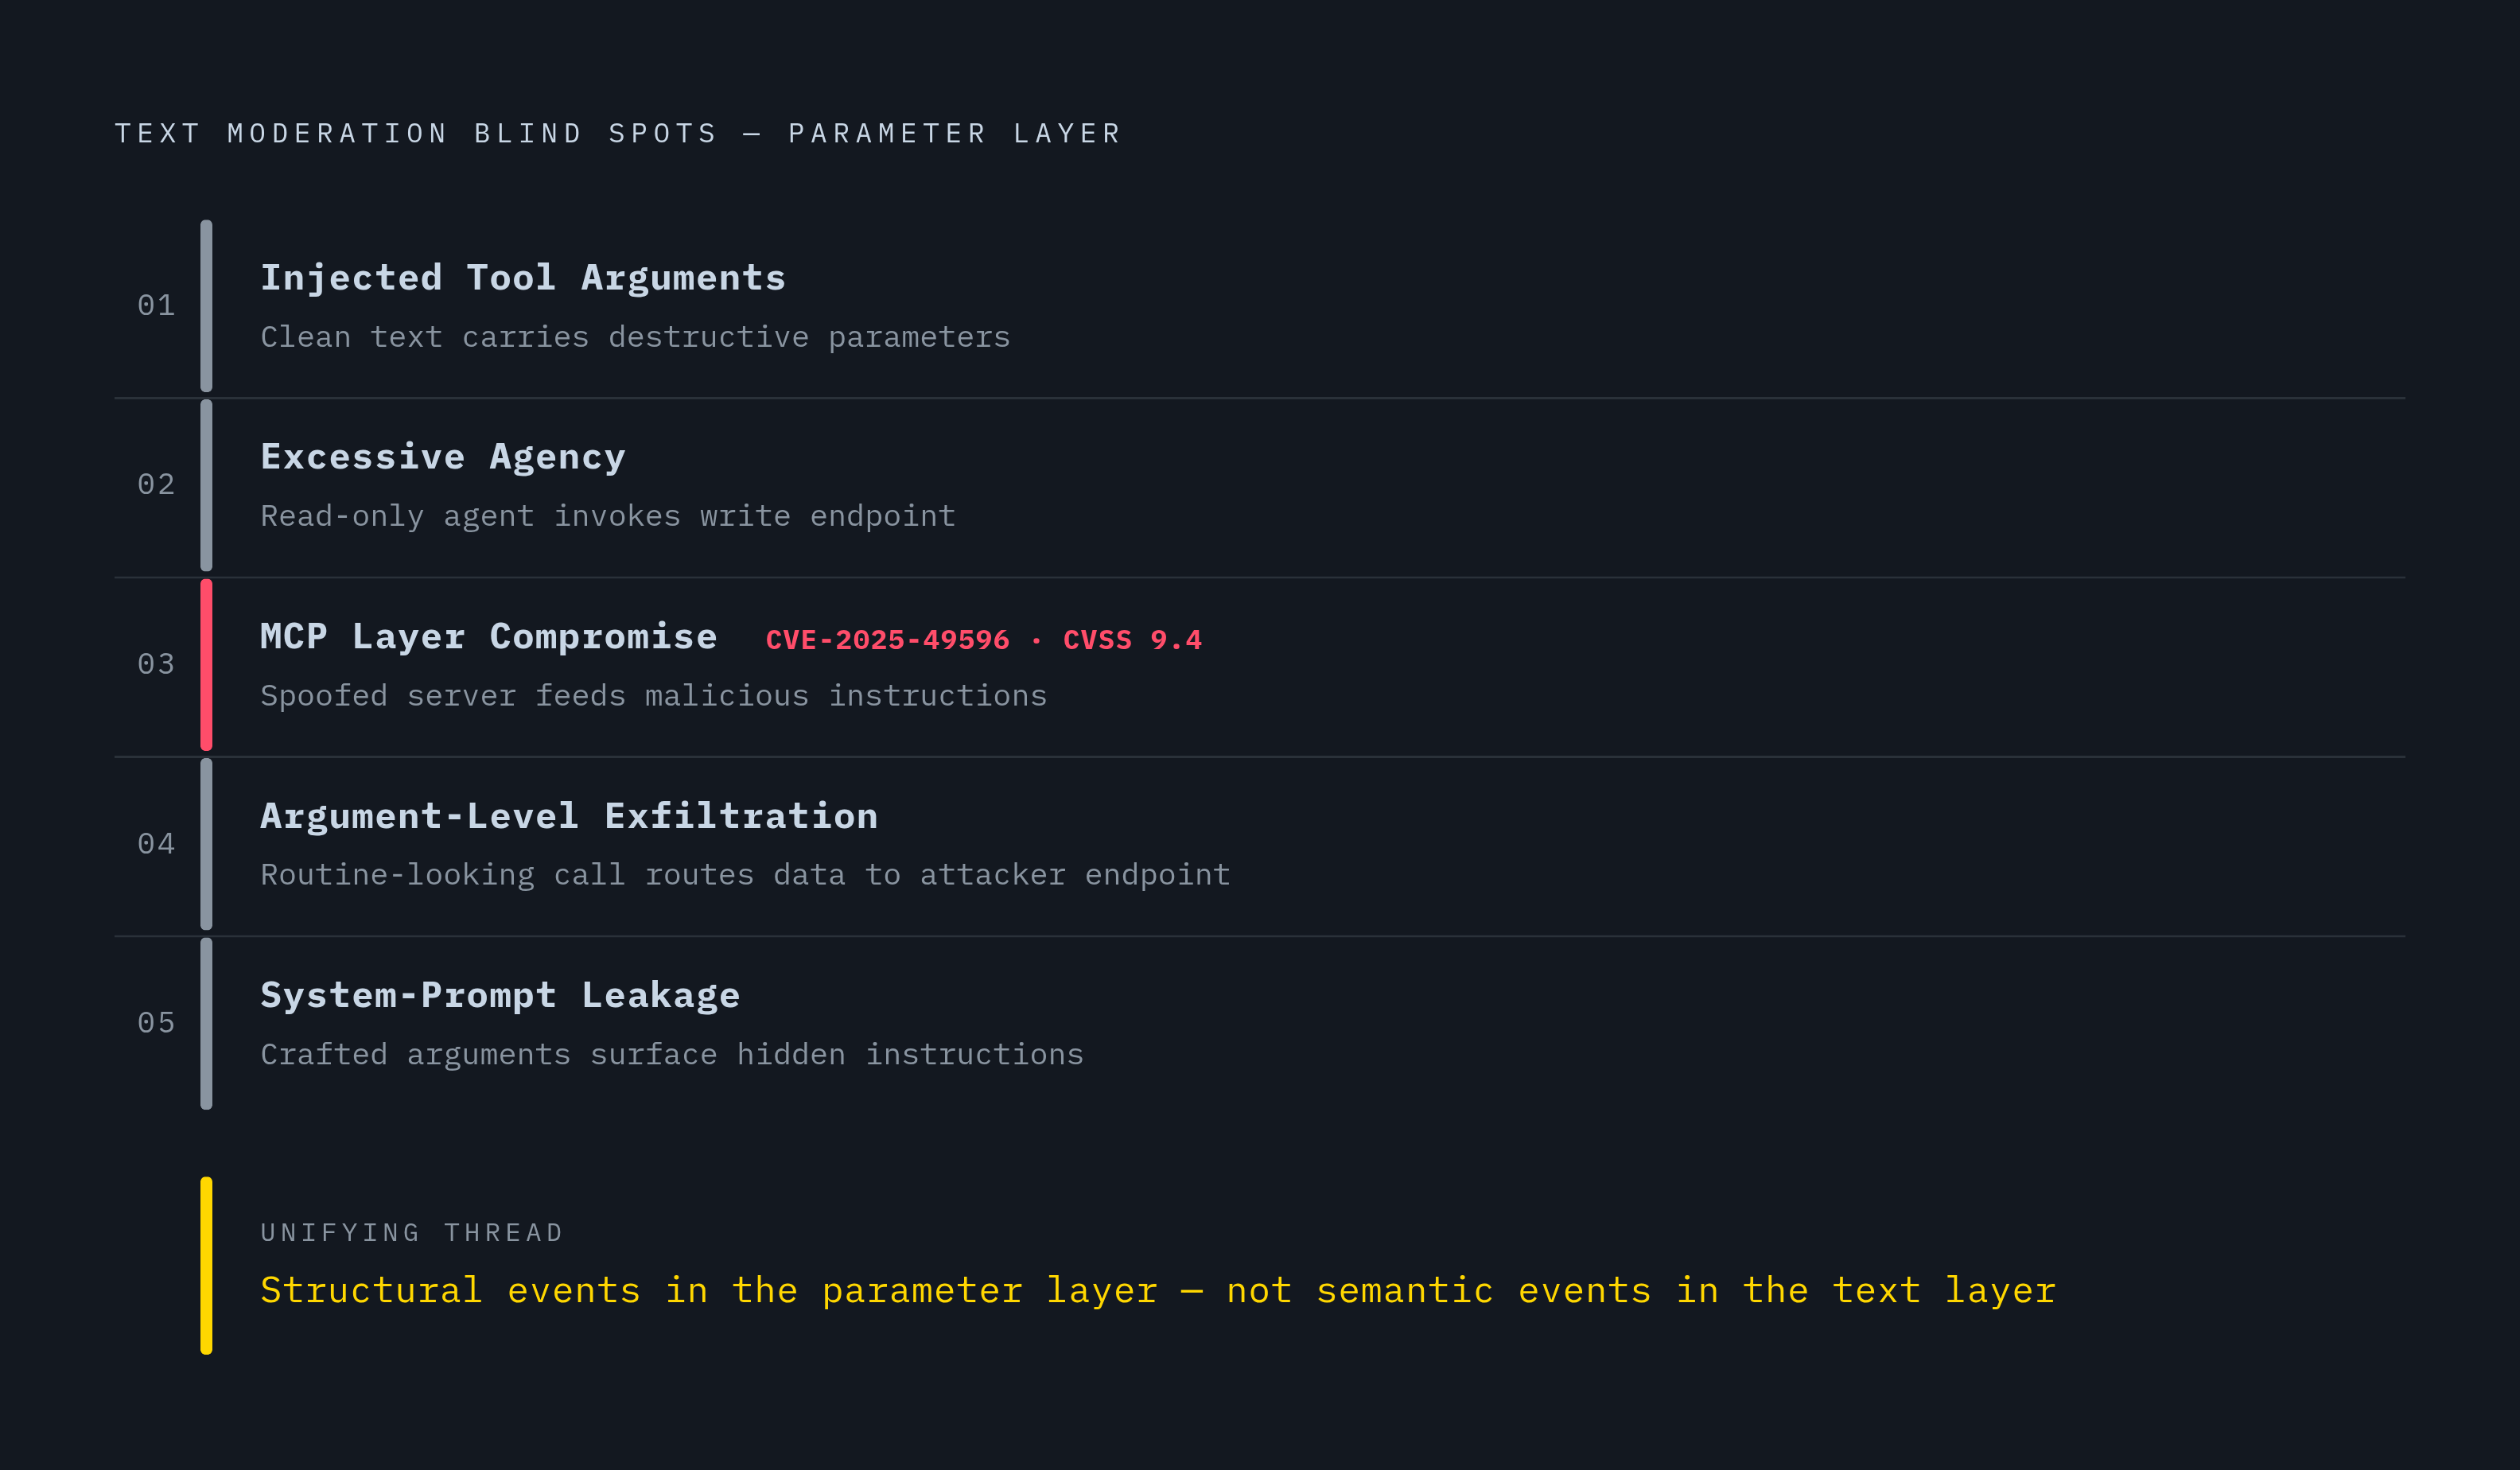Screen dimensions: 2520x1470
Task: Click the "UNIFYING THREAD" label
Action: coord(412,1232)
